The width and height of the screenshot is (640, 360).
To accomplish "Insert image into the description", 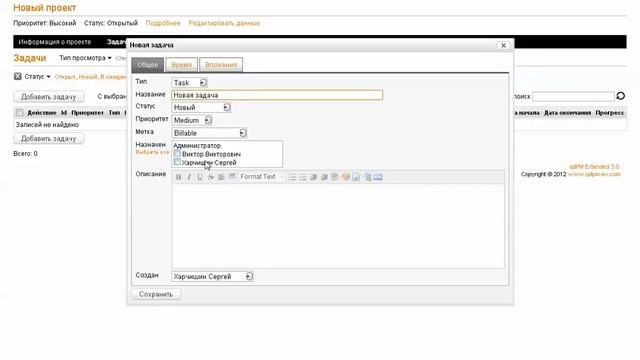I will tap(356, 177).
